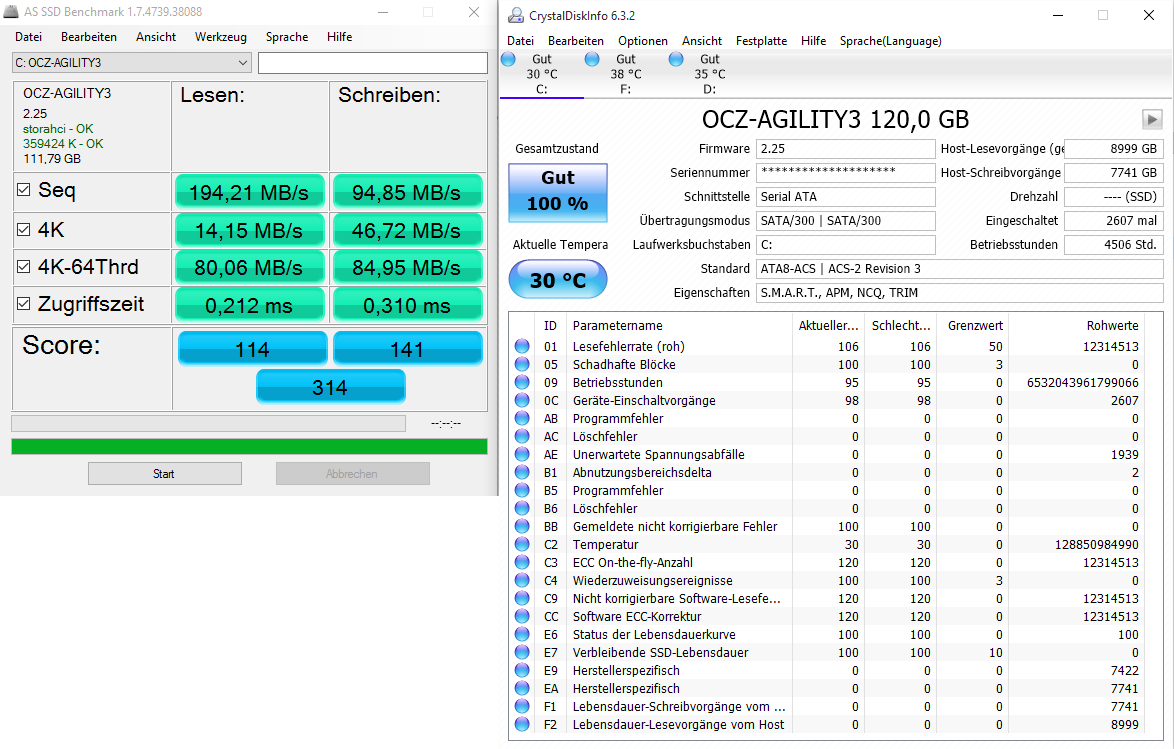Click the Seq read result 194,21 MB/s
The image size is (1174, 749).
[x=249, y=192]
